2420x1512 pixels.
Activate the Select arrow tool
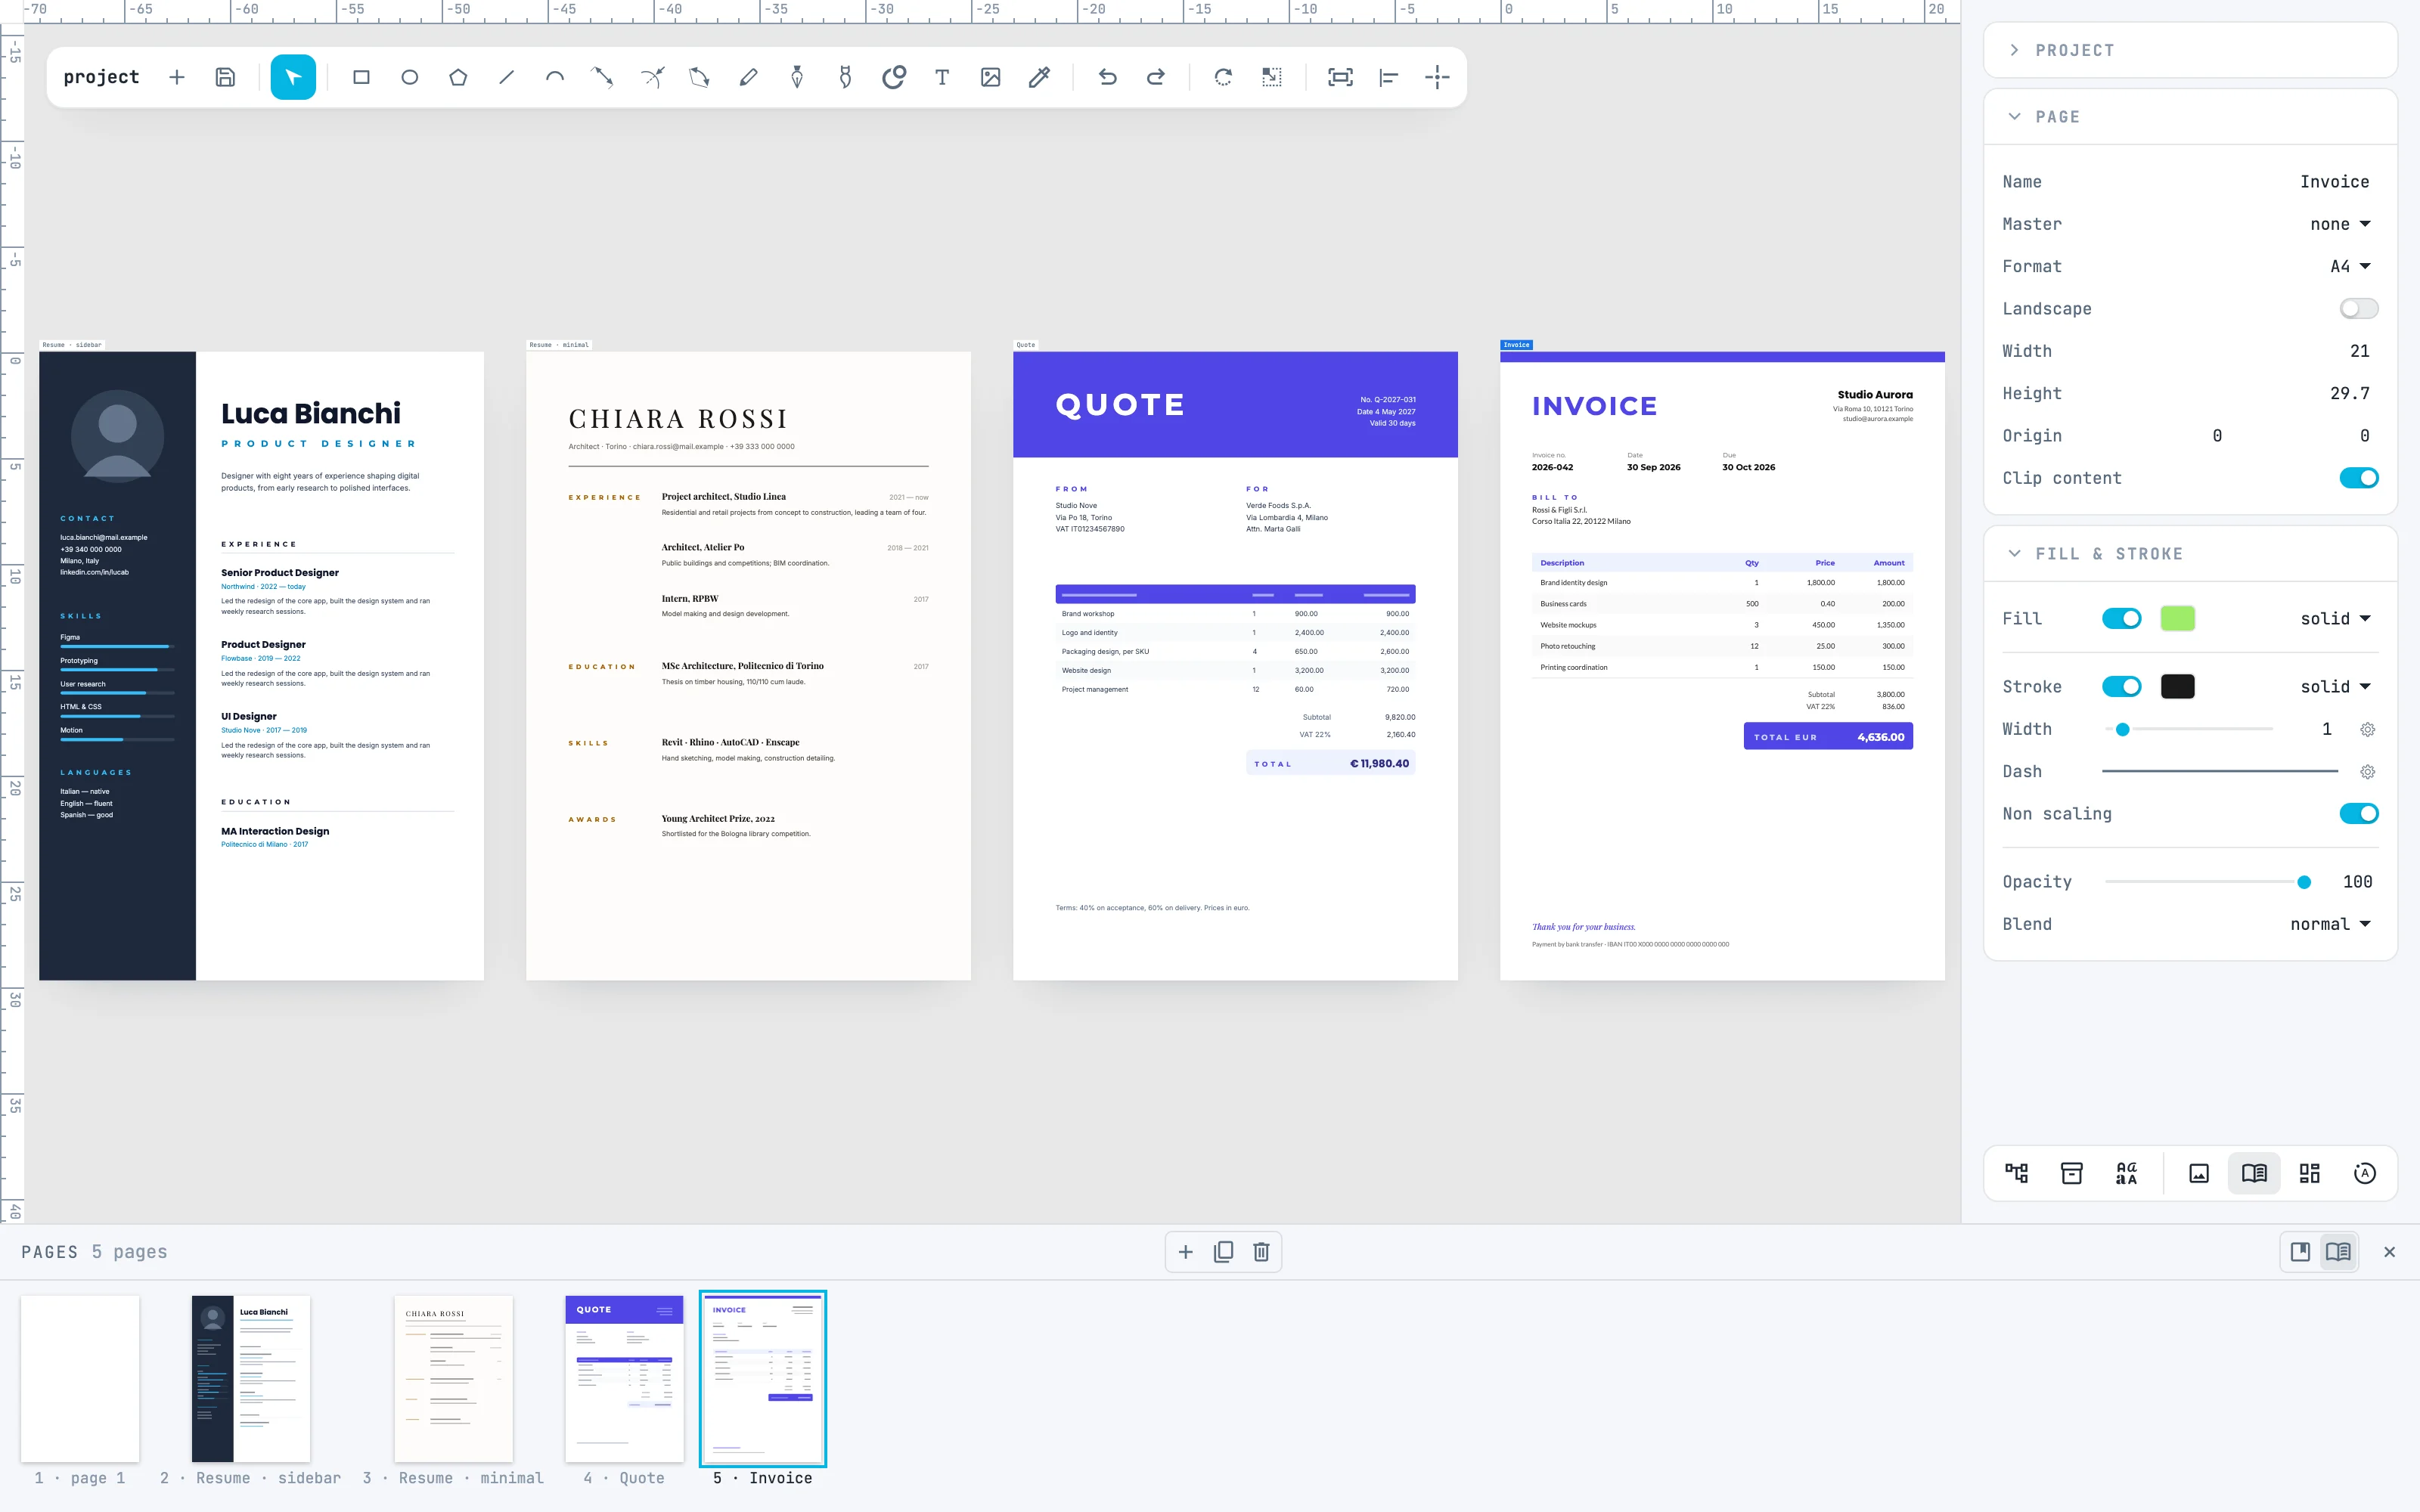click(293, 77)
